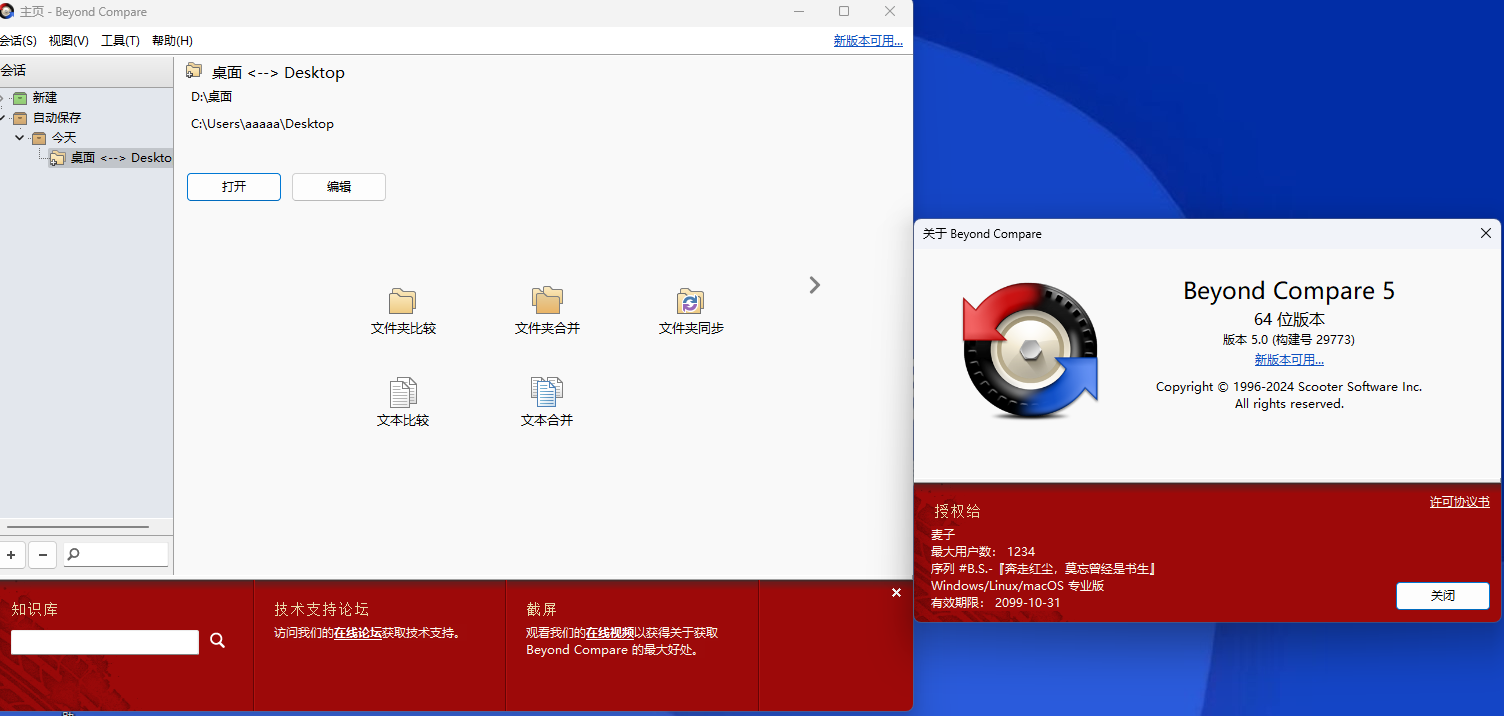
Task: Select the 新建 tree item
Action: (x=45, y=98)
